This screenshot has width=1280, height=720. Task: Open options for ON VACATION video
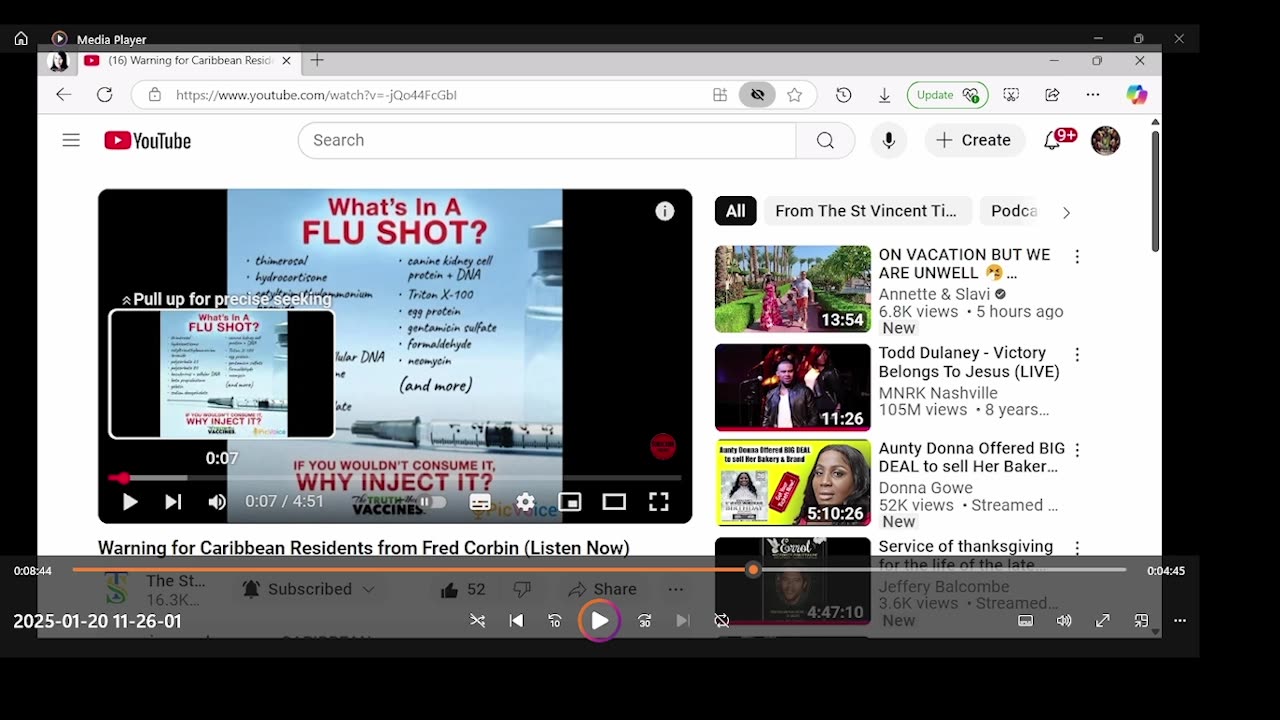tap(1077, 257)
